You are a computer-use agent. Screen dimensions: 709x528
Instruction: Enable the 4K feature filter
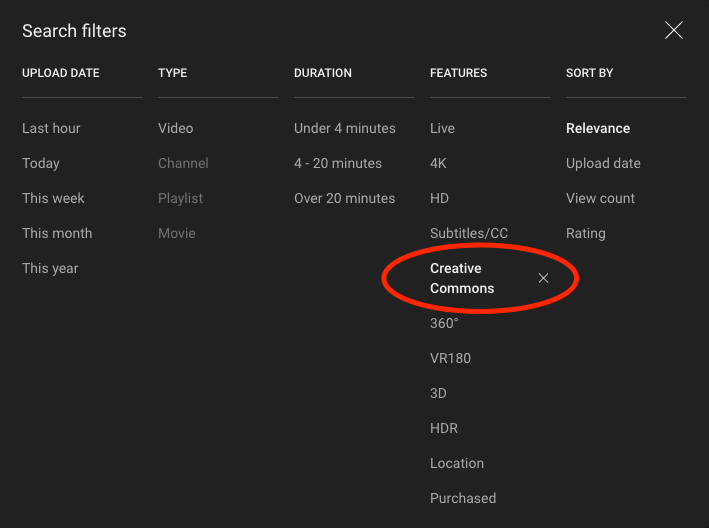point(438,163)
